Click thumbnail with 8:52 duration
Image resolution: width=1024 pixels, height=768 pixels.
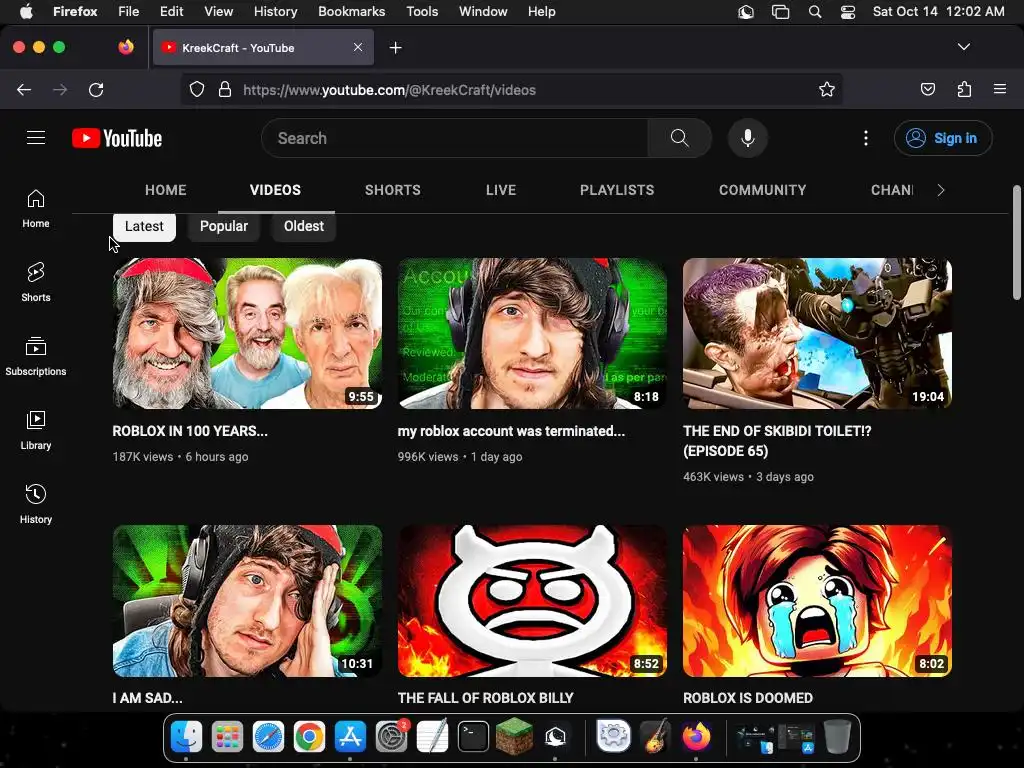(x=532, y=601)
